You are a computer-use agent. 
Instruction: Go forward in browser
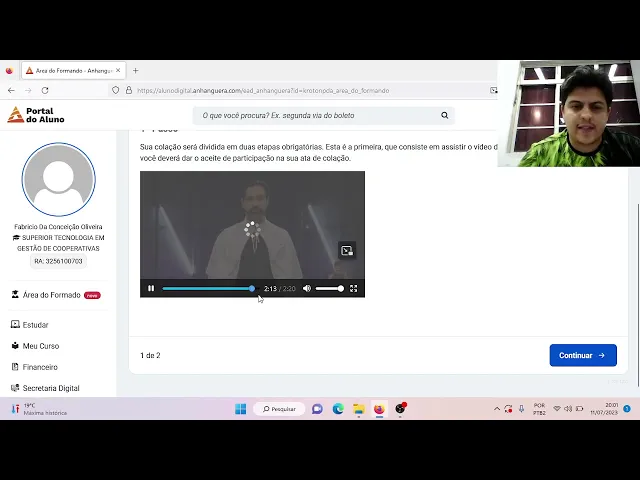coord(28,90)
